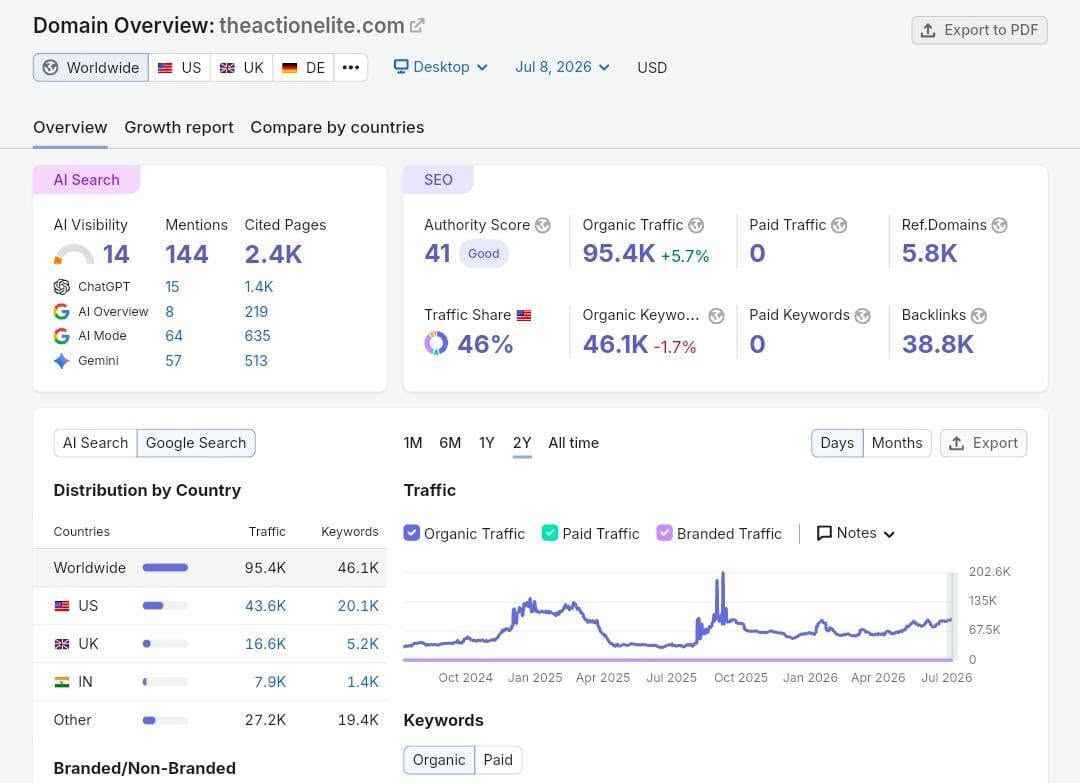
Task: Click the Authority Score globe info icon
Action: 543,225
